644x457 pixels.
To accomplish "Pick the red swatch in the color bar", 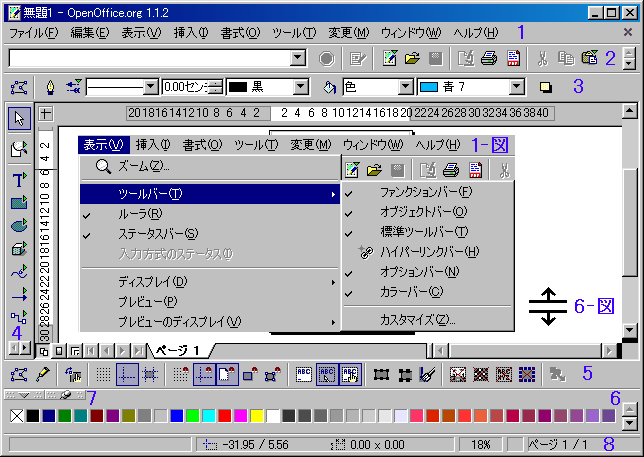I will [x=225, y=416].
